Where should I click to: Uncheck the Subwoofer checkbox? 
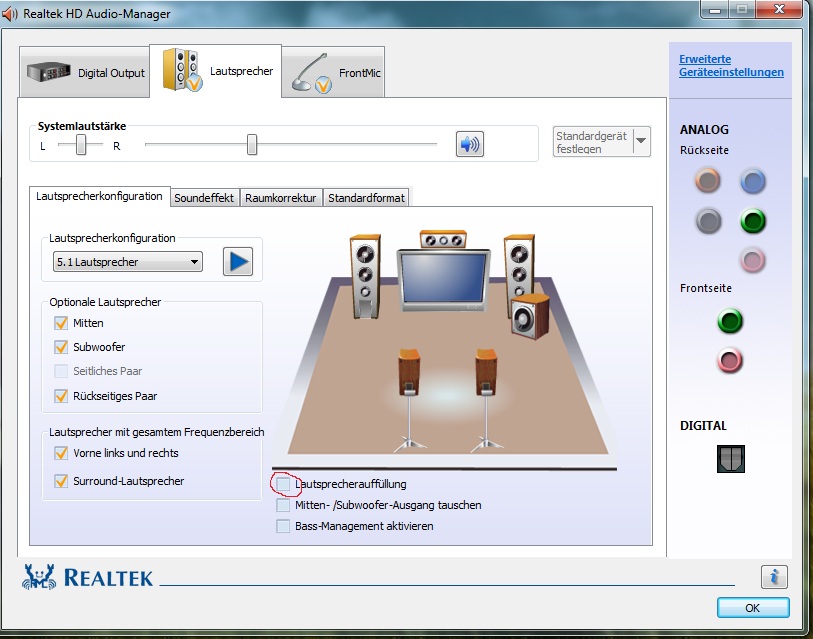(x=61, y=347)
